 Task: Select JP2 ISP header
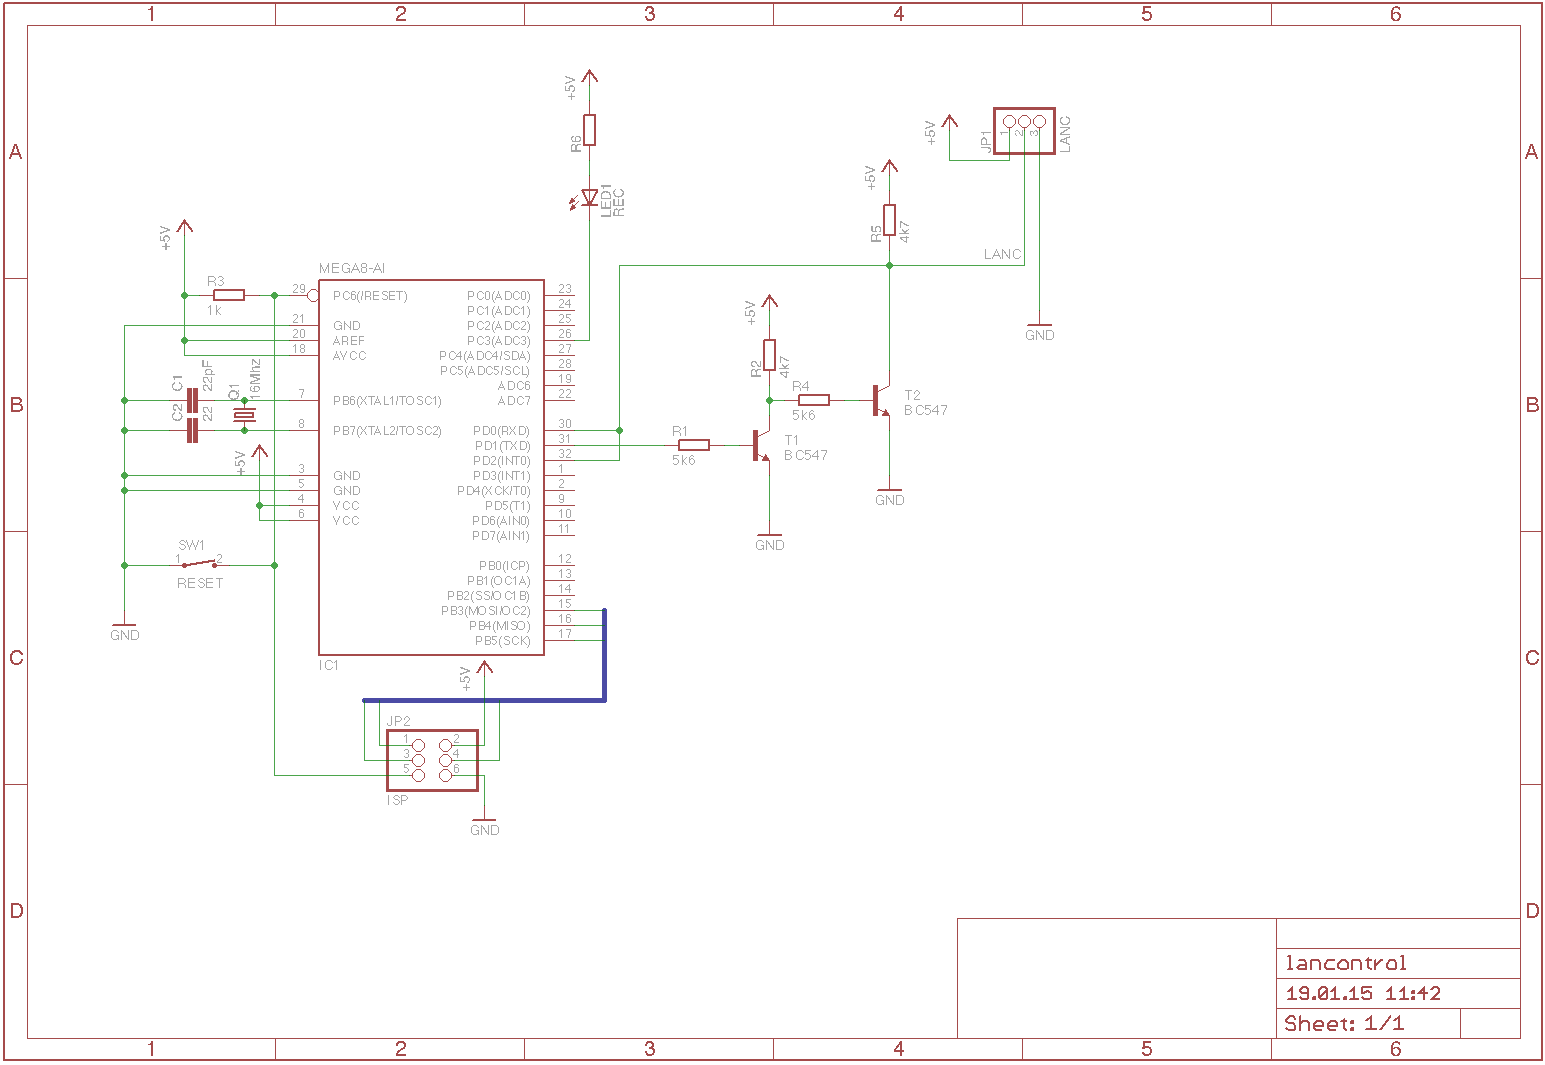click(432, 760)
